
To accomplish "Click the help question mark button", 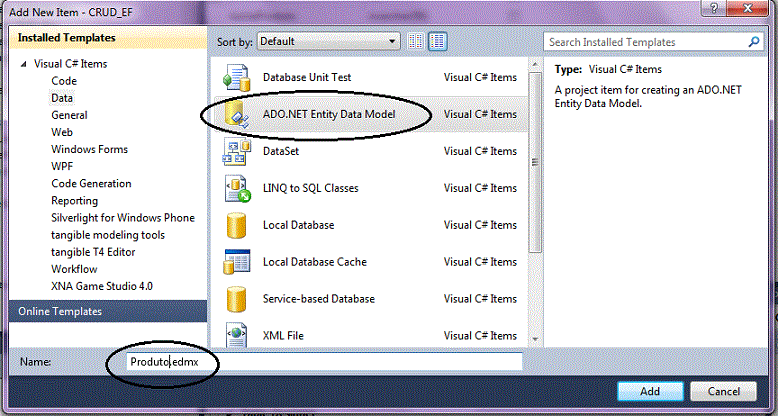I will point(714,8).
